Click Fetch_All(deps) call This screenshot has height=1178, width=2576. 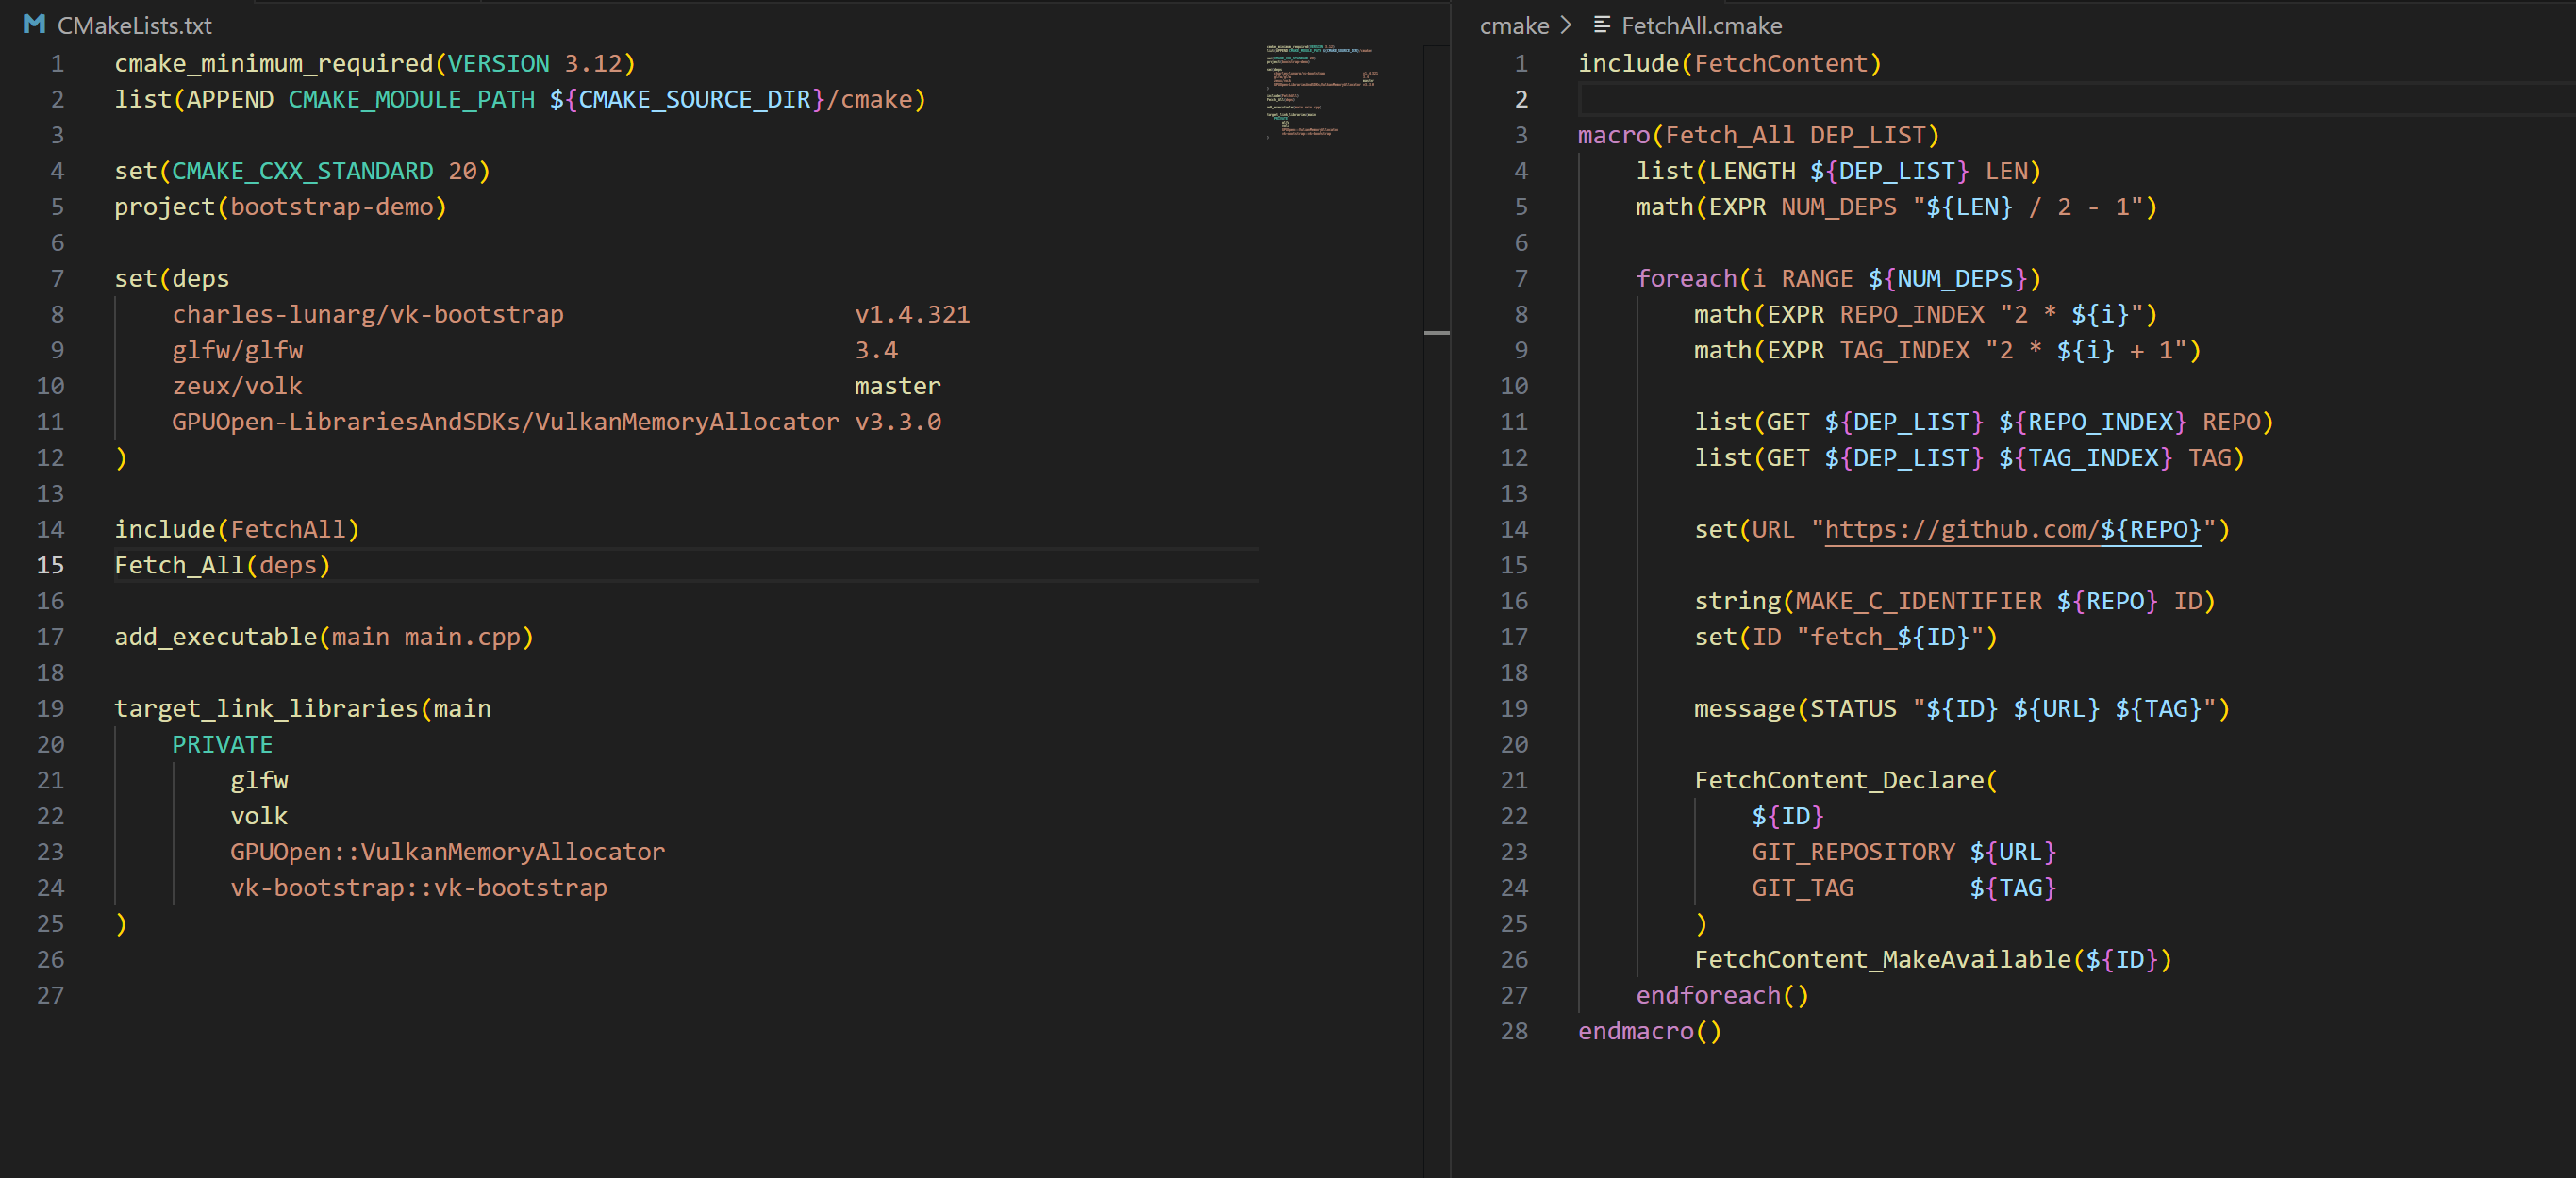pyautogui.click(x=222, y=565)
